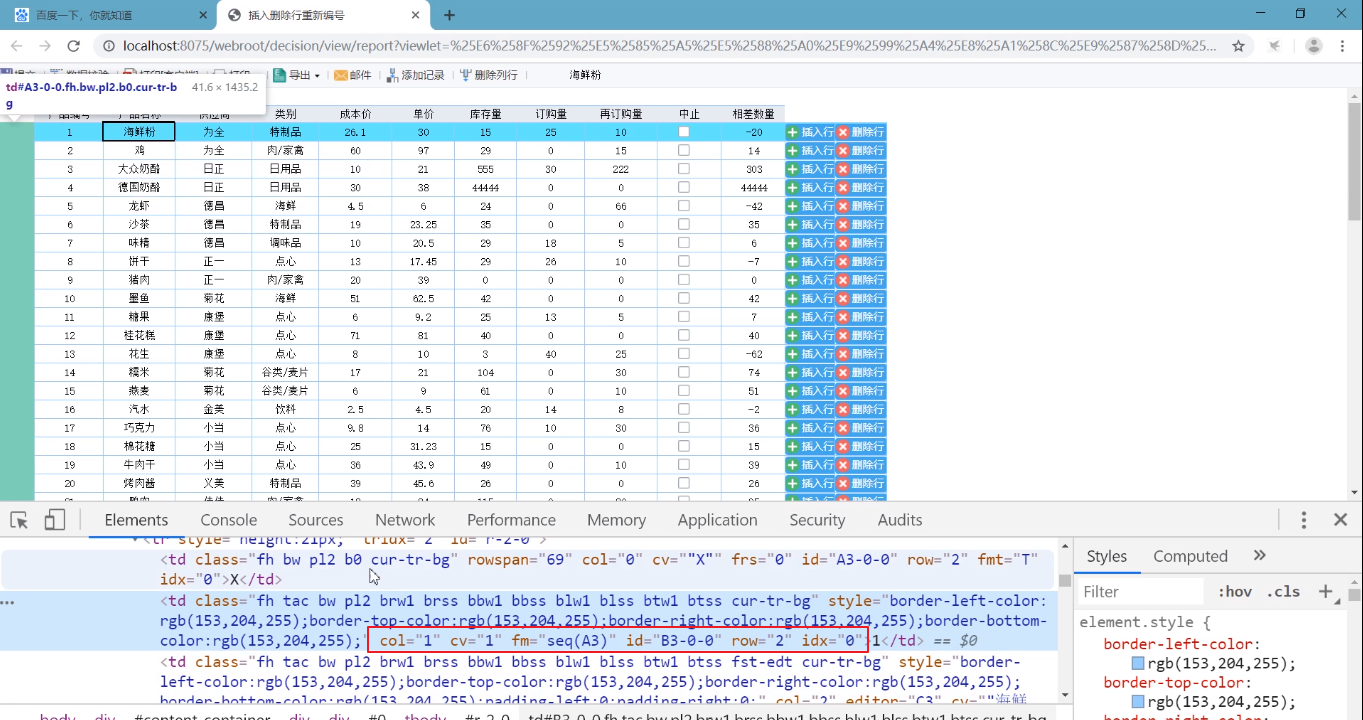This screenshot has height=720, width=1363.
Task: Tick the 中止 checkbox for row 18 棉花糖
Action: click(x=684, y=446)
